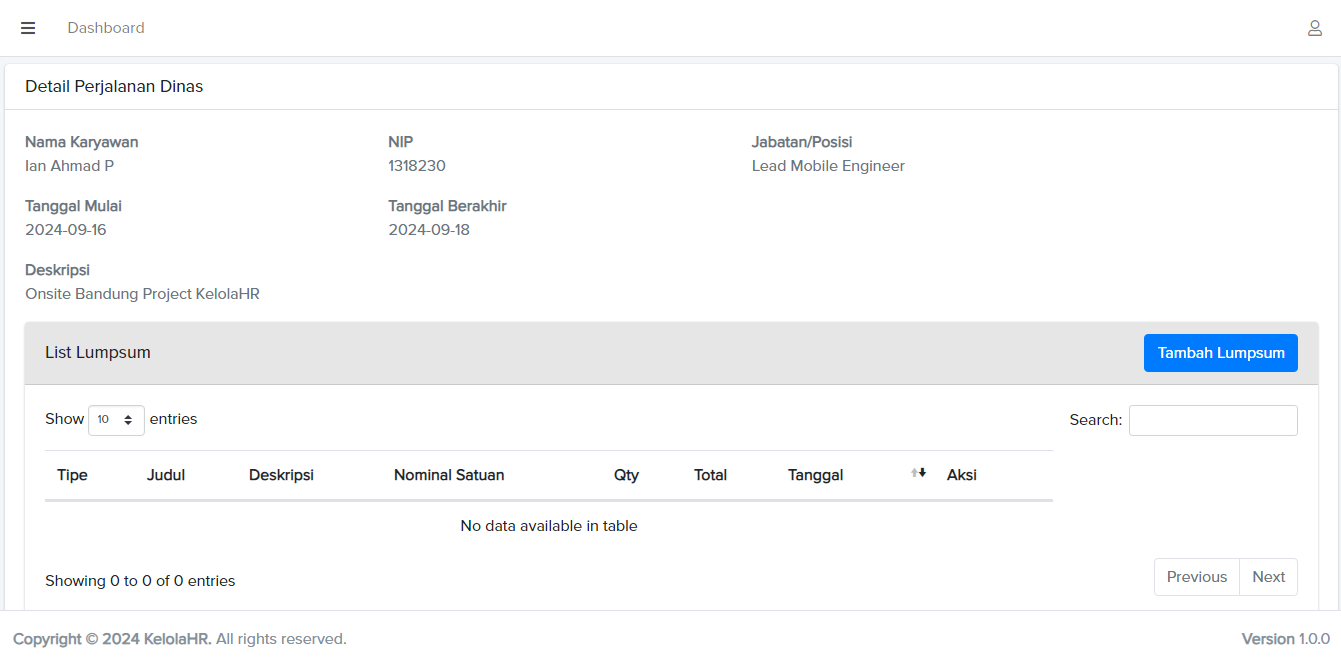Go to the Next page
1341x667 pixels.
point(1268,577)
